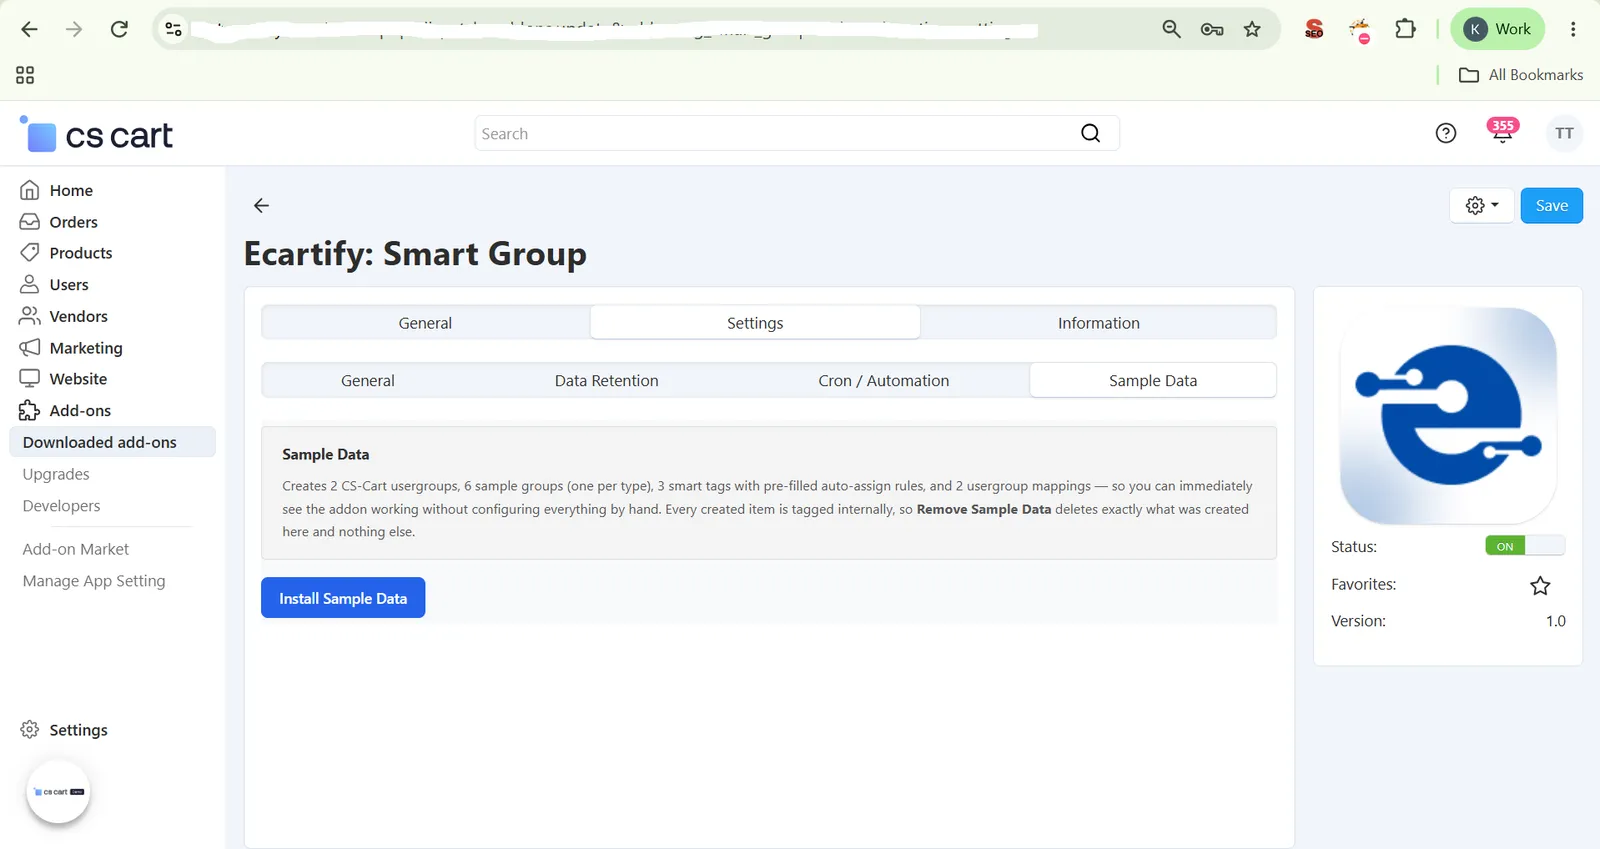
Task: Switch to the top-level General tab
Action: (x=425, y=323)
